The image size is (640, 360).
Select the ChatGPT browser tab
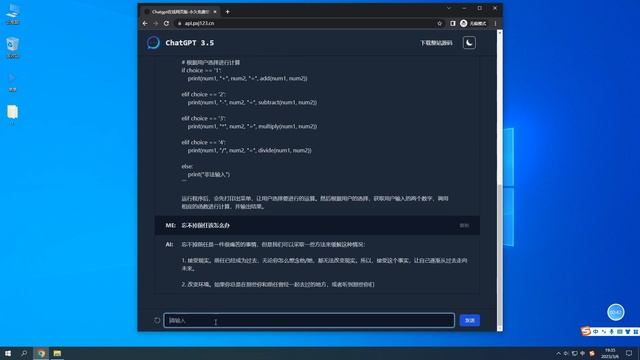(x=180, y=12)
